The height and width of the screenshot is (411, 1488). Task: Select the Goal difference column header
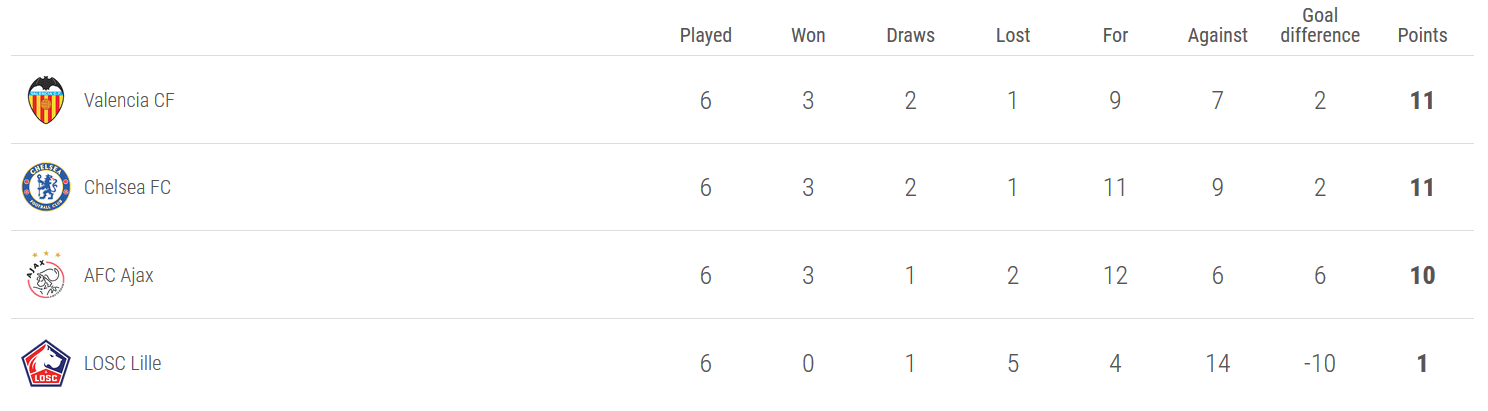click(x=1320, y=25)
